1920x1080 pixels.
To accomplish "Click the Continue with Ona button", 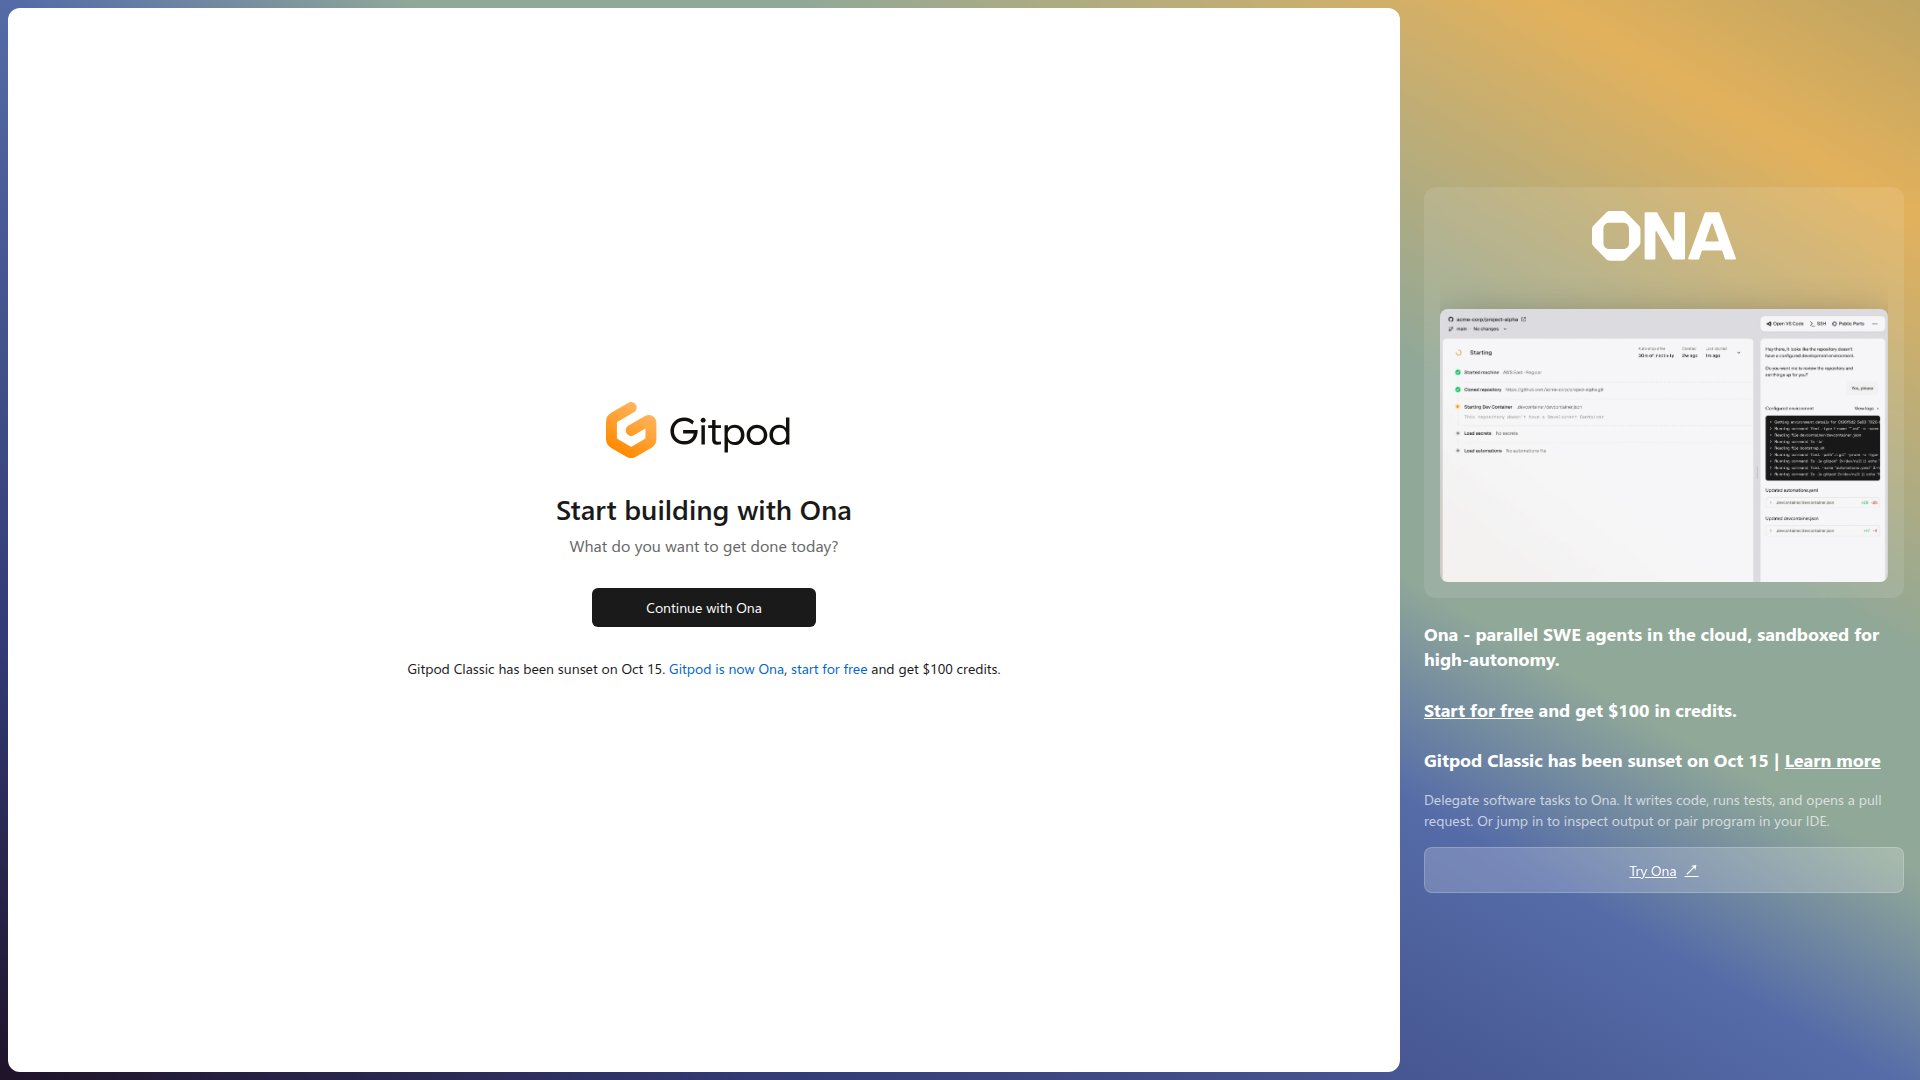I will click(703, 607).
